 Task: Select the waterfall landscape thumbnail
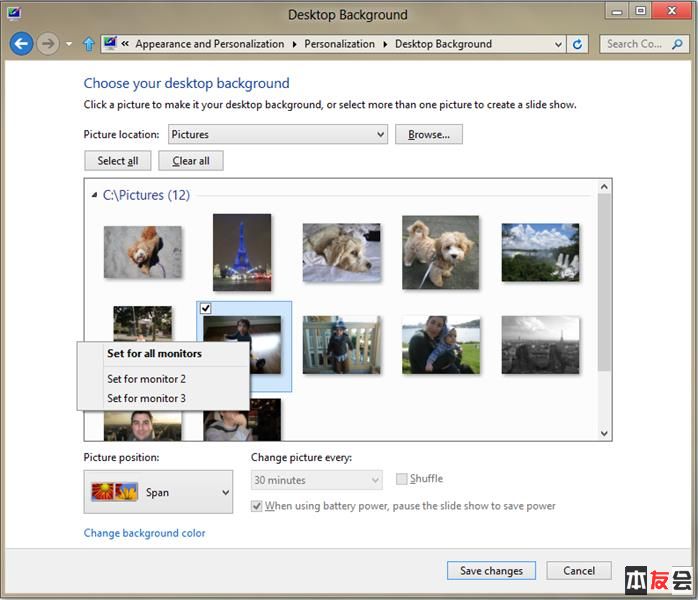click(x=540, y=252)
